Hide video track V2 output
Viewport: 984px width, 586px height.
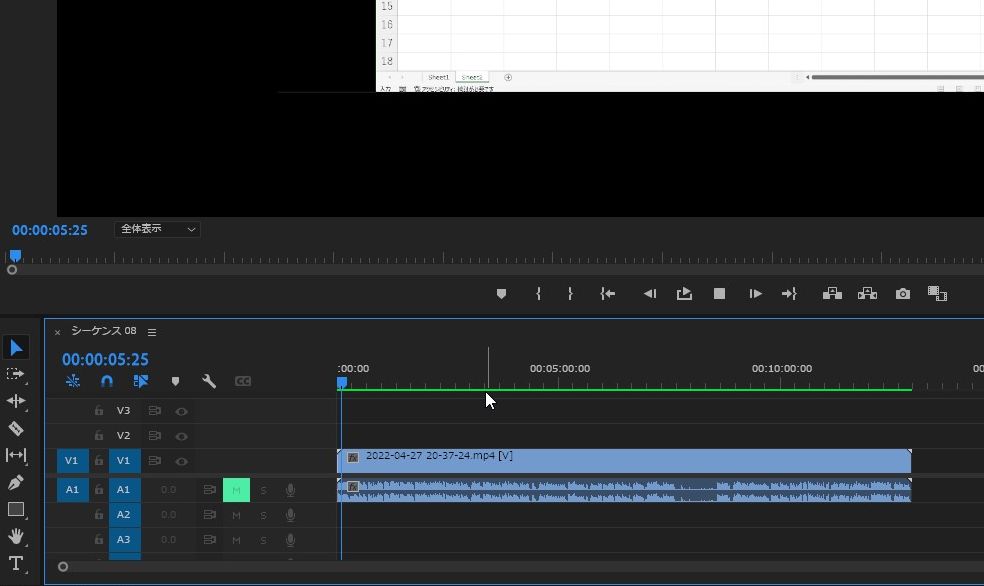[182, 436]
